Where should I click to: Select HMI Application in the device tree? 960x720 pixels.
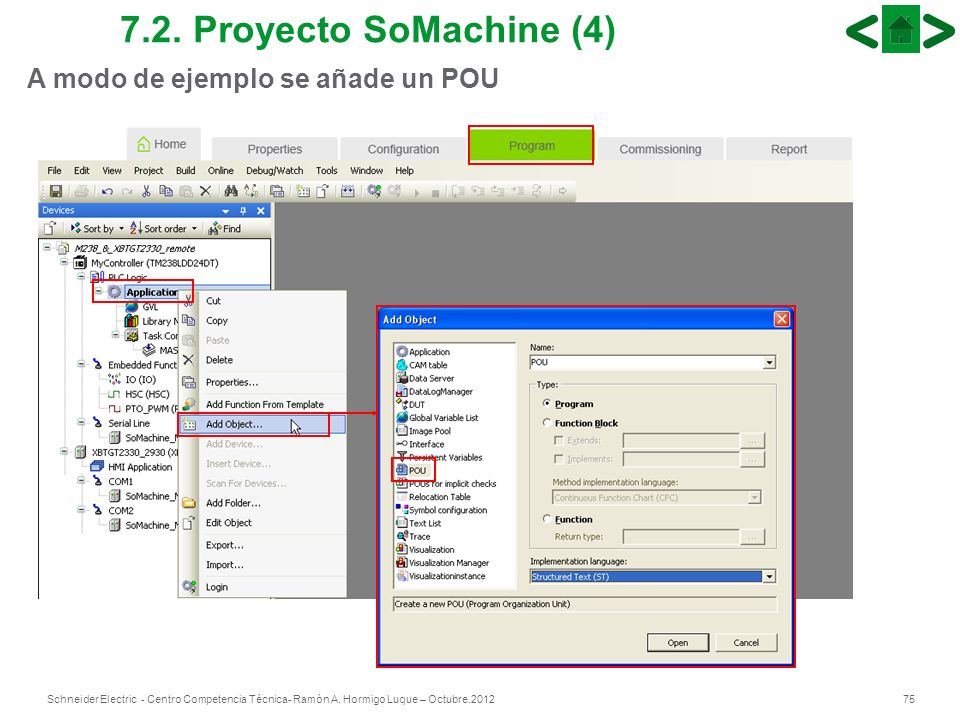point(132,467)
